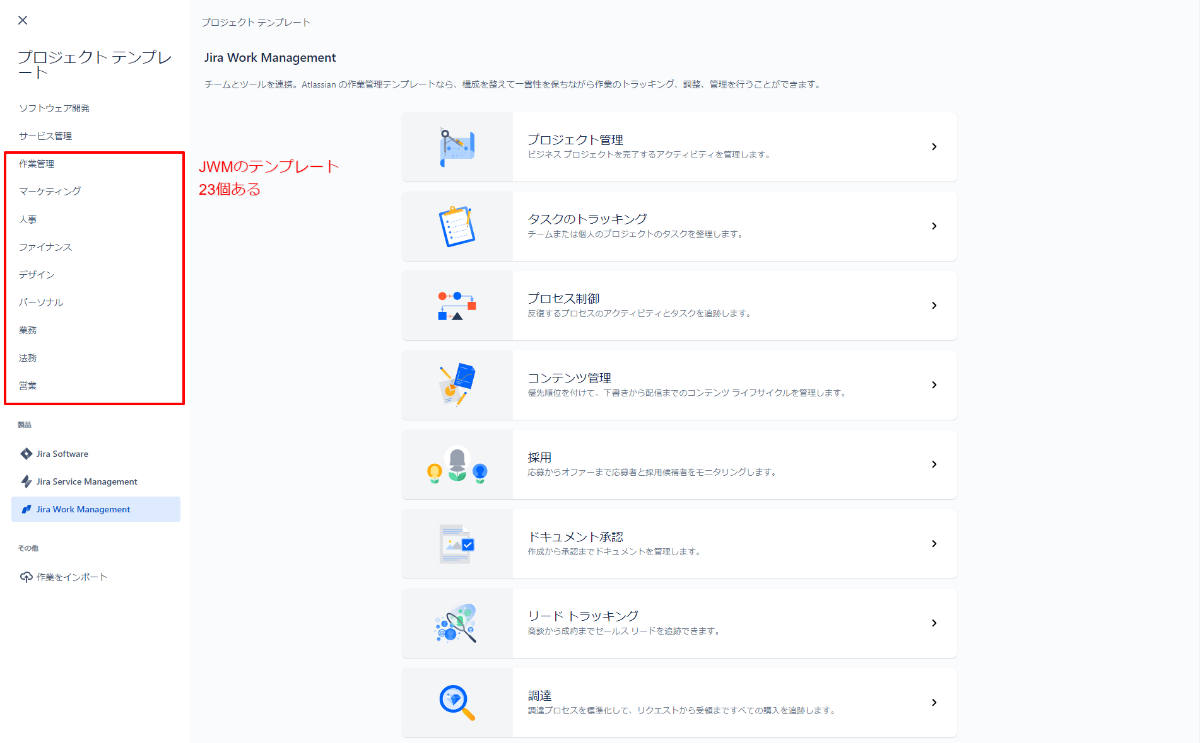
Task: Click the 調達 magnifying glass illustration
Action: (457, 702)
